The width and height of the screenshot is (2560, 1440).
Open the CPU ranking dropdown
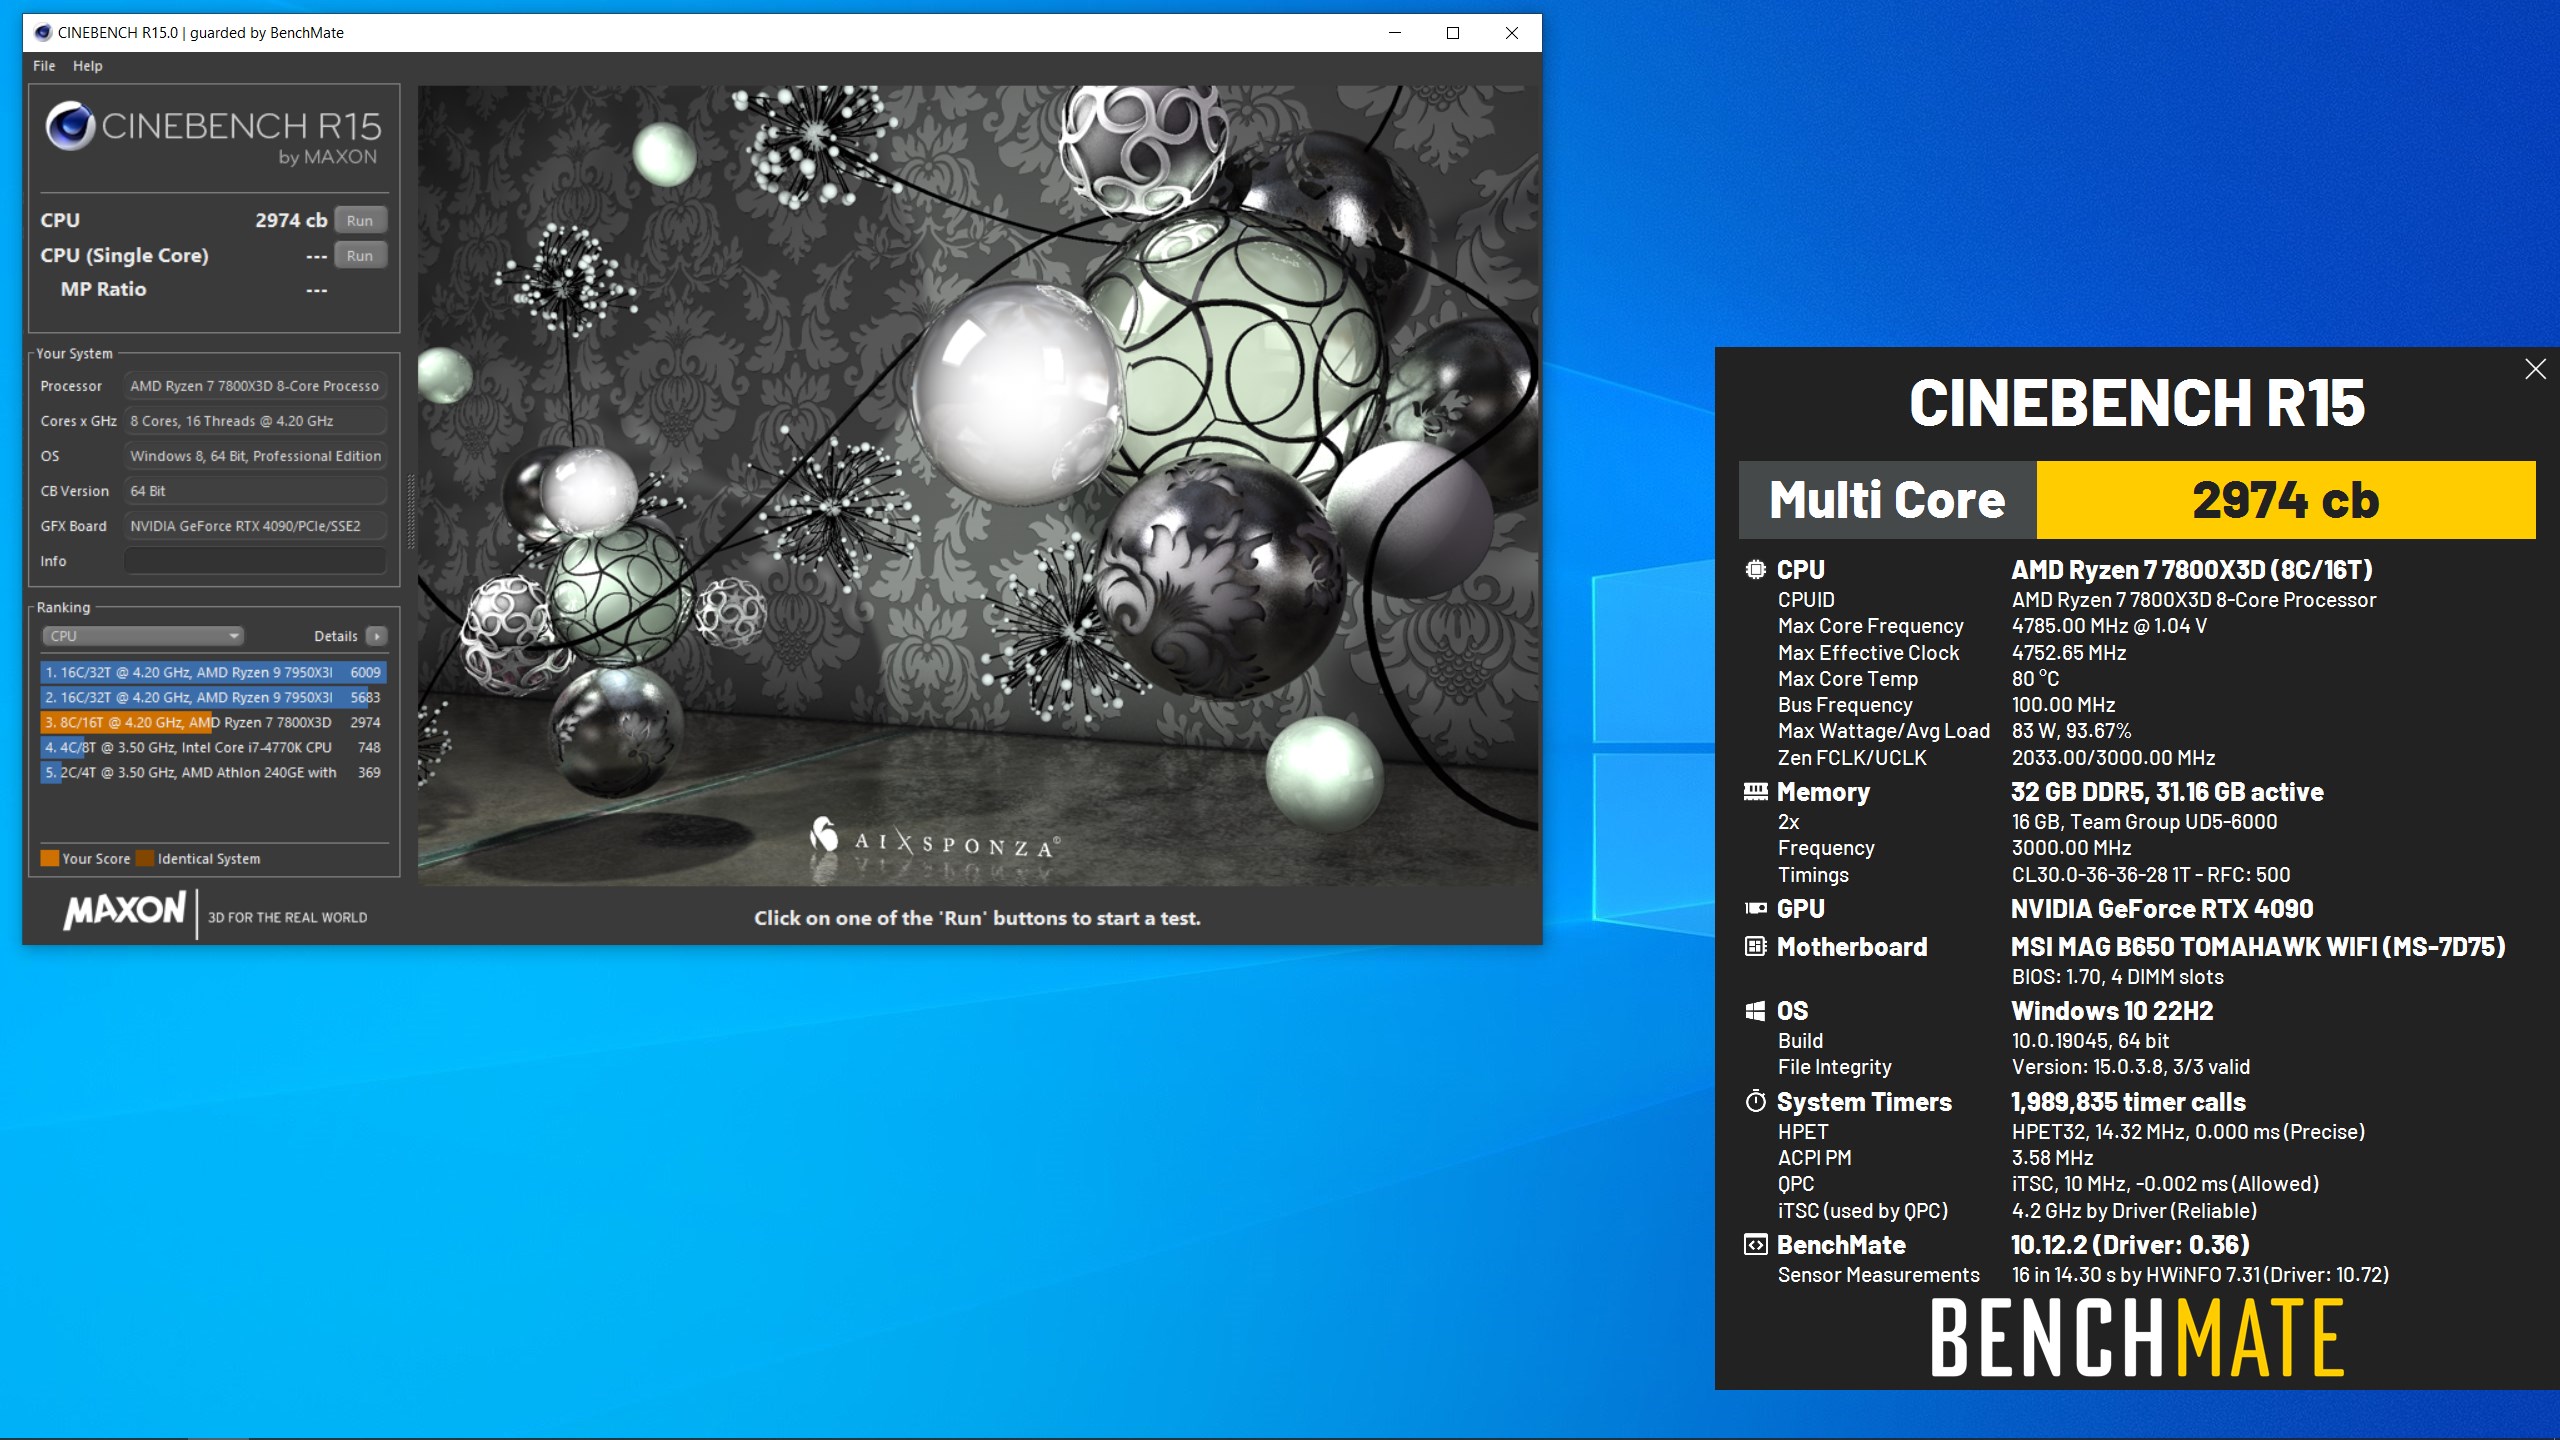point(143,636)
